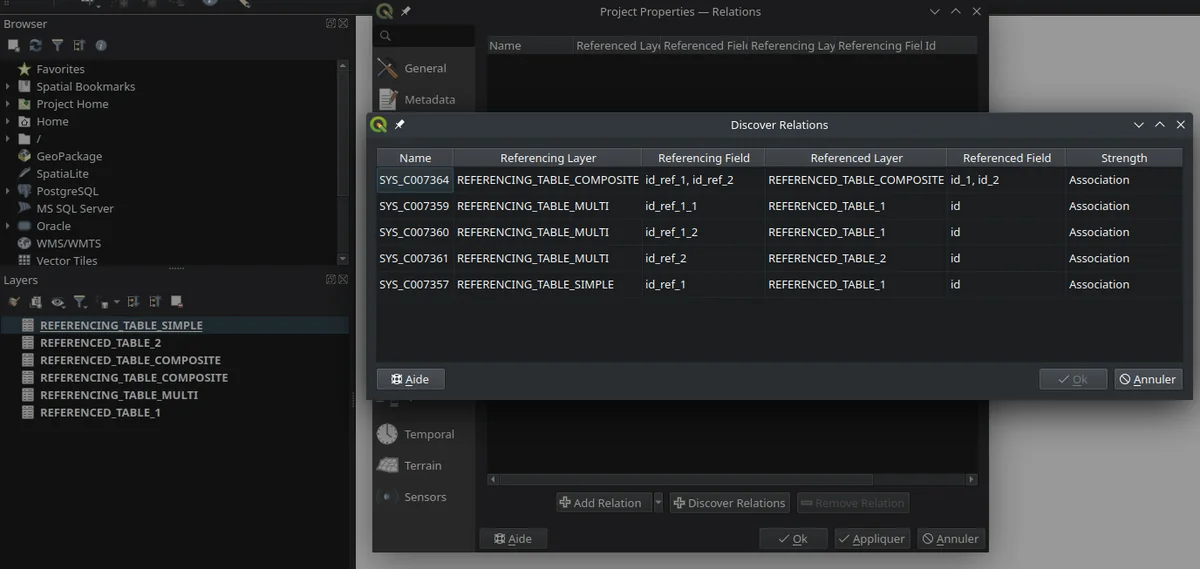Click Collapse All icon in Browser toolbar
This screenshot has width=1200, height=569.
(79, 45)
